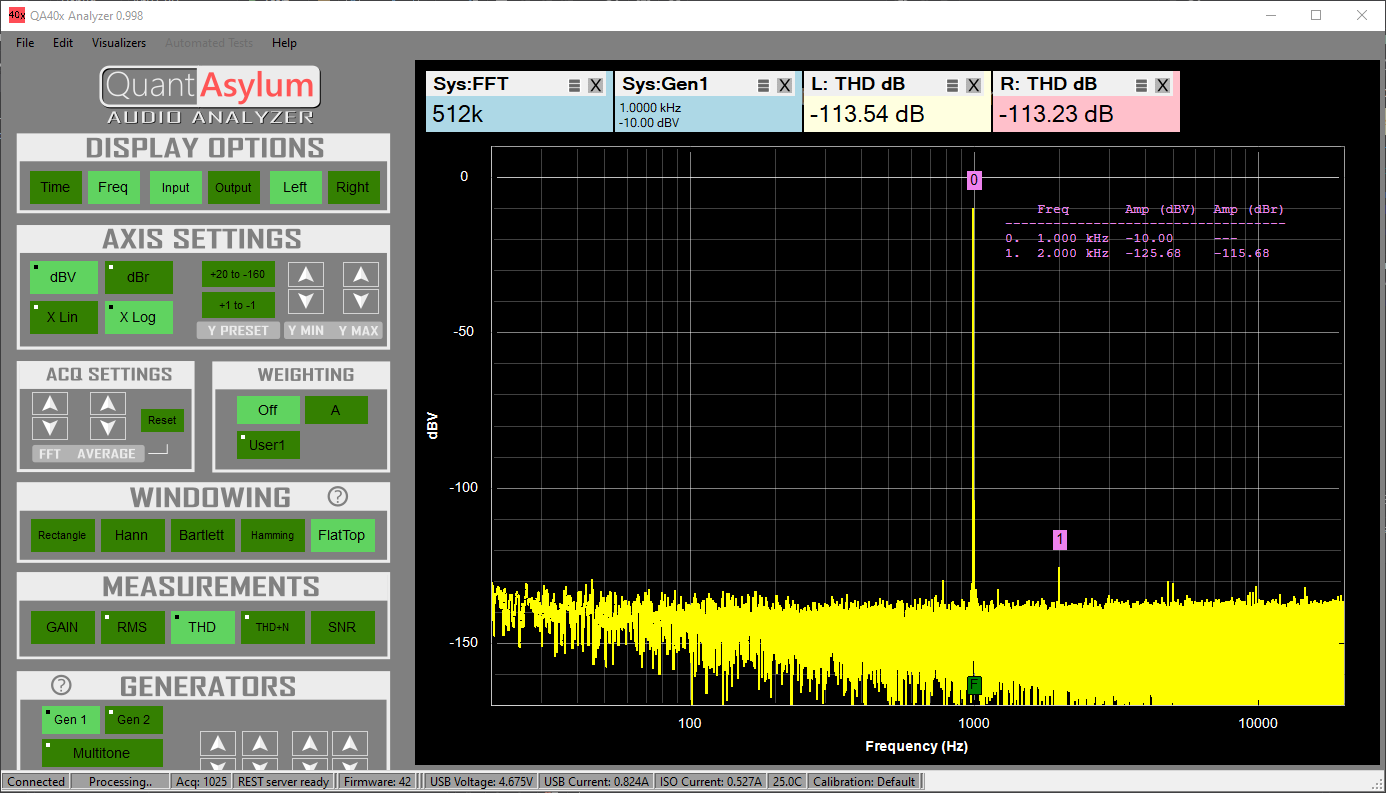Click the Generators help question mark icon
Viewport: 1386px width, 793px height.
point(61,685)
